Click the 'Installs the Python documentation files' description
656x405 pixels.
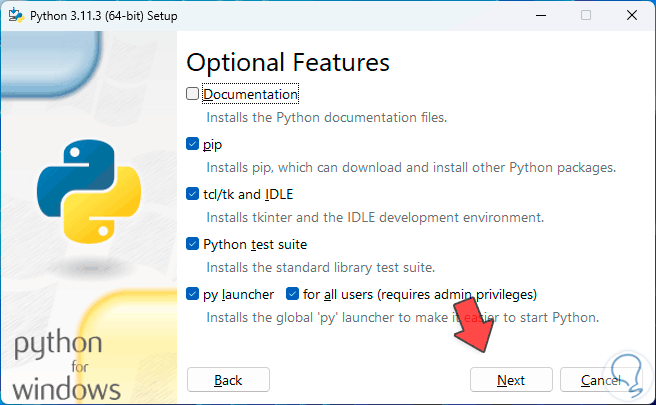[x=326, y=117]
